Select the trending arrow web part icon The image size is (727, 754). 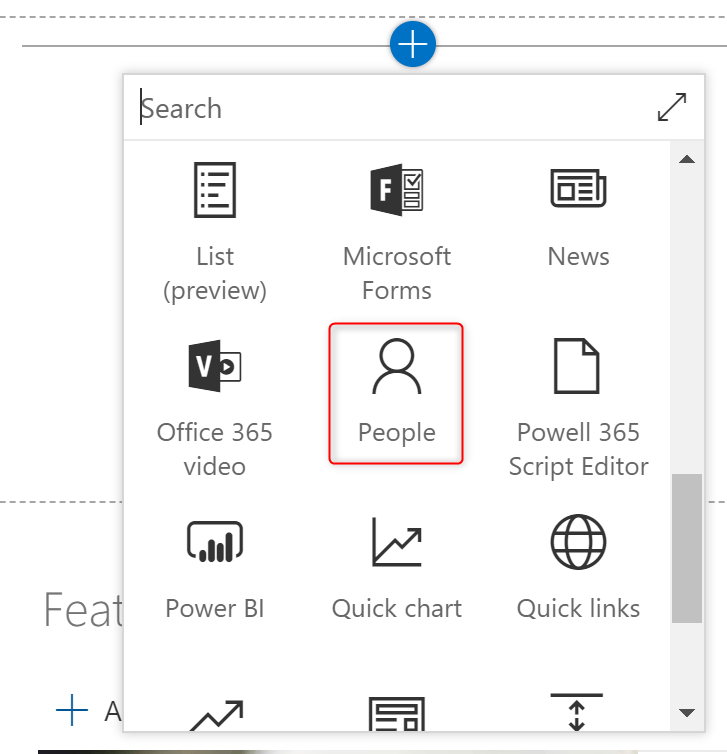click(216, 716)
